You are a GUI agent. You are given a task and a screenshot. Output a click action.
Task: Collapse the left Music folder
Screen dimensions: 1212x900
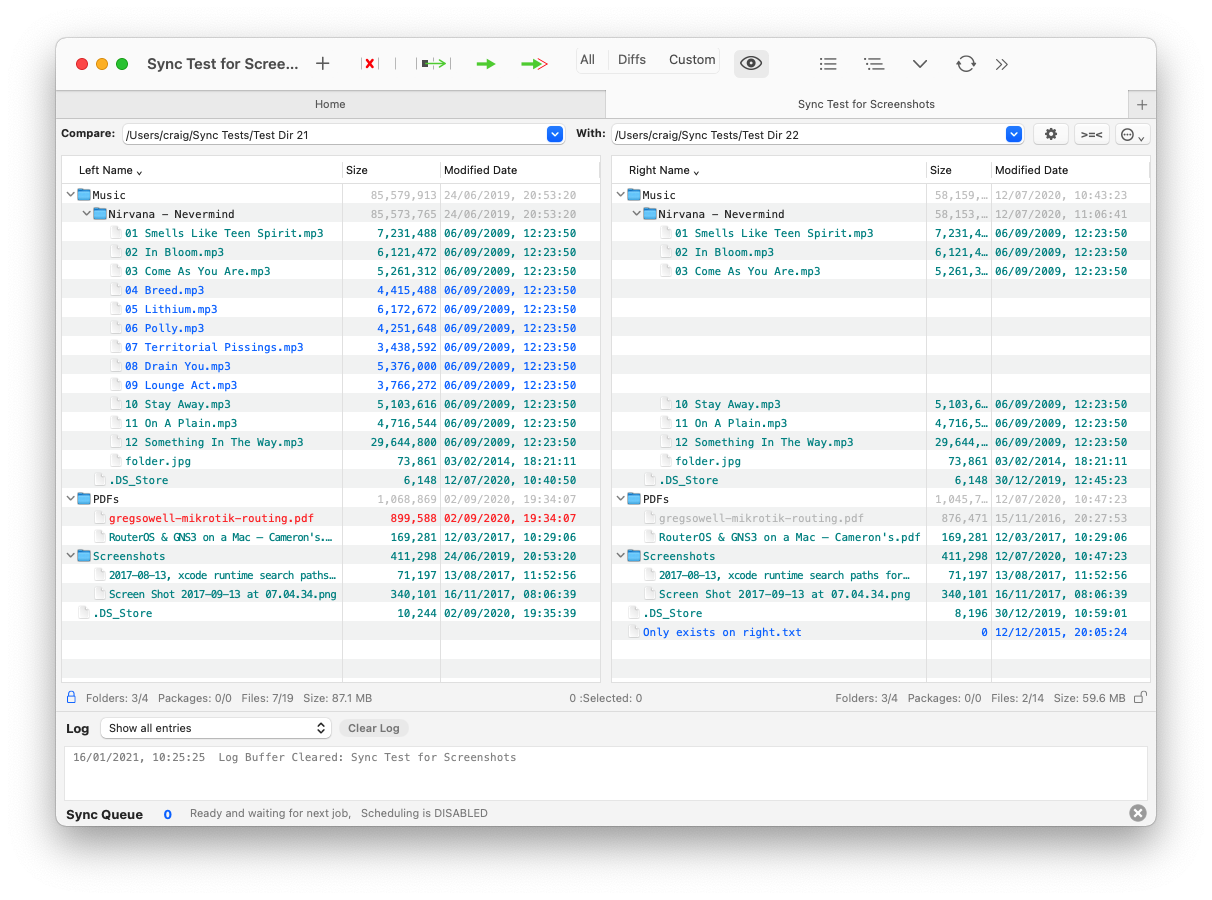(x=70, y=195)
